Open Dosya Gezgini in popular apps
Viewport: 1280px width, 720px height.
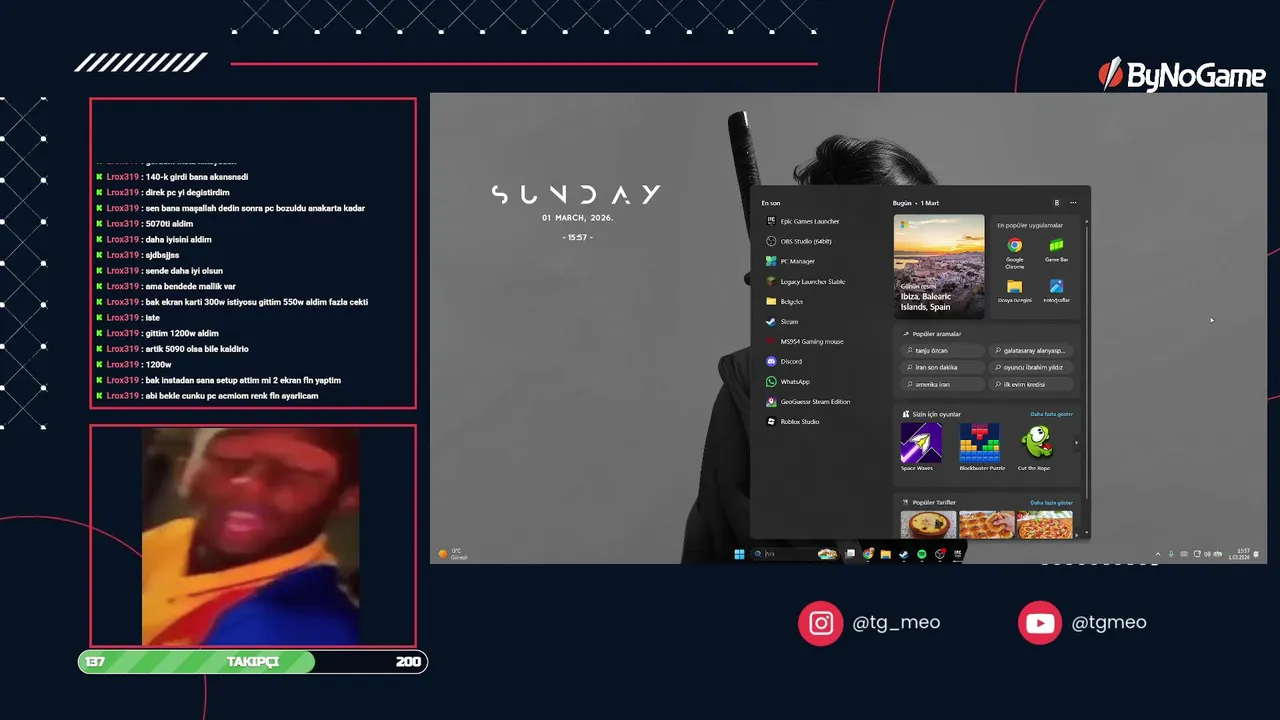tap(1014, 291)
